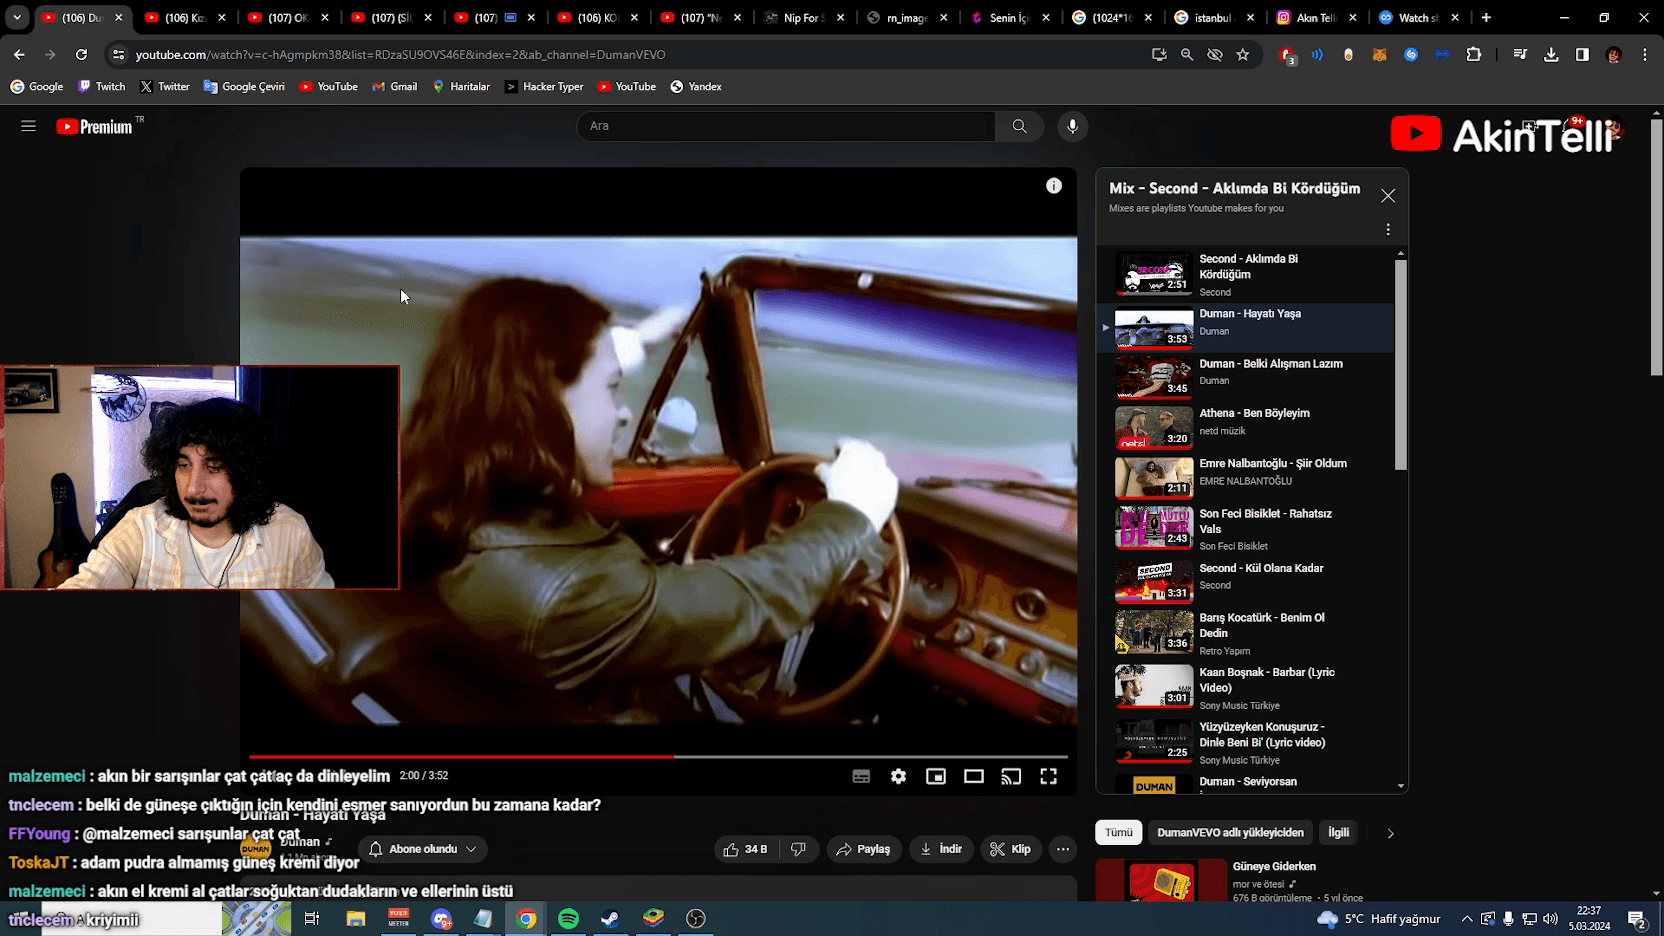
Task: Click the browser reload button
Action: pyautogui.click(x=81, y=55)
